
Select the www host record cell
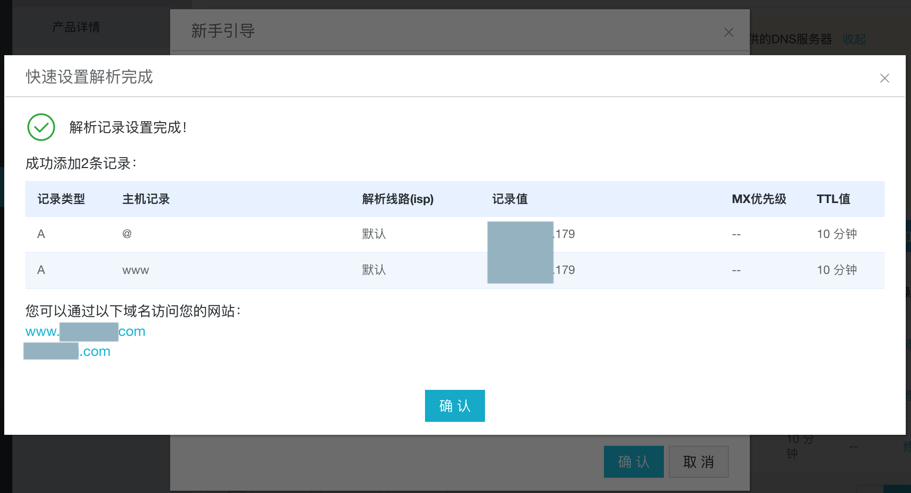click(x=135, y=270)
